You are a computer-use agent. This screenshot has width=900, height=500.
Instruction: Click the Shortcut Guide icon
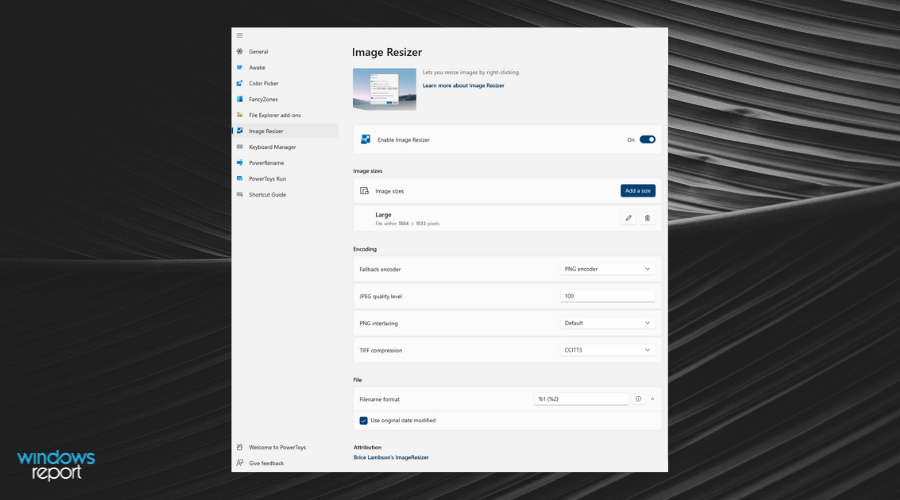coord(240,195)
